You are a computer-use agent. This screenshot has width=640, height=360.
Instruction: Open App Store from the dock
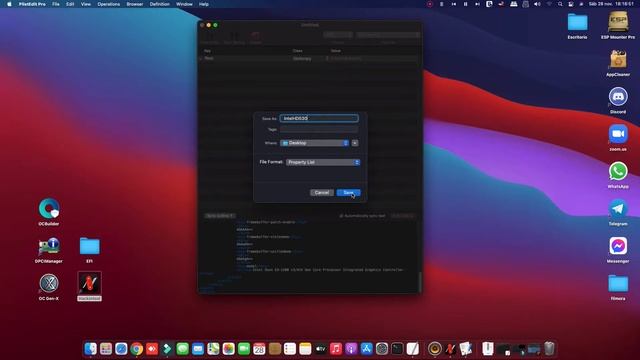[x=367, y=349]
